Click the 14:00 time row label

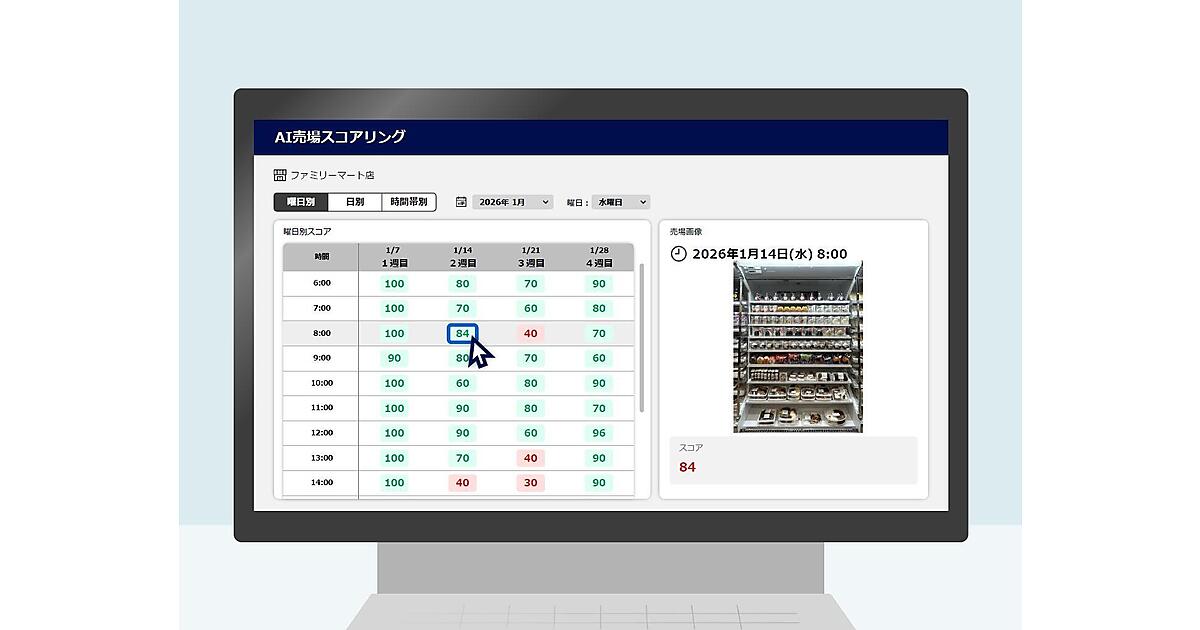click(x=321, y=483)
